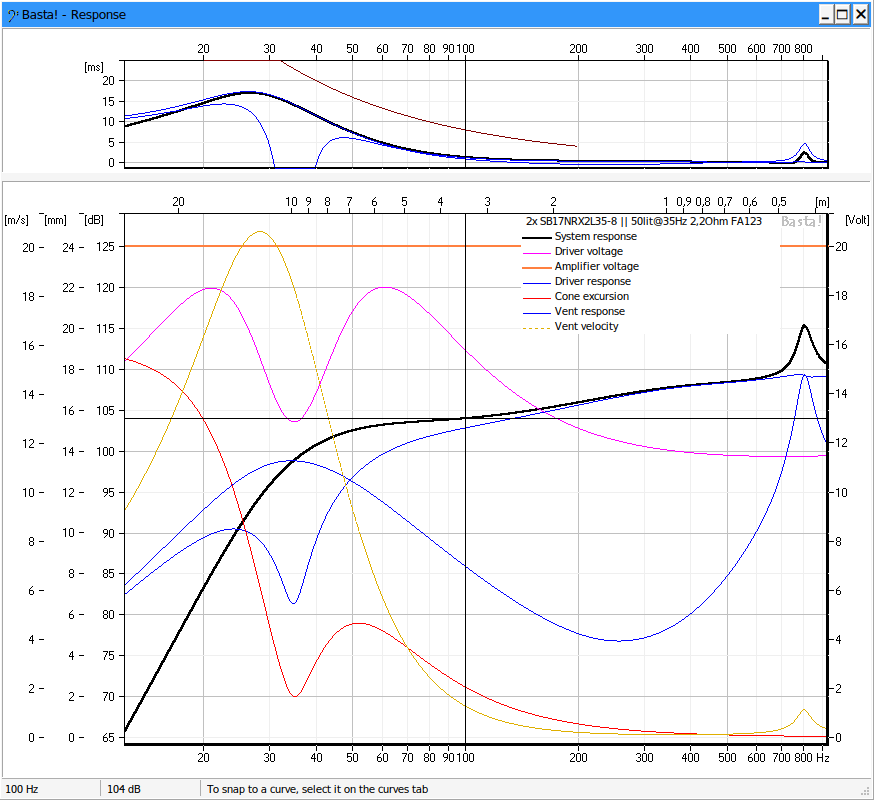Click the window resize grip in status bar
This screenshot has height=800, width=874.
click(865, 791)
